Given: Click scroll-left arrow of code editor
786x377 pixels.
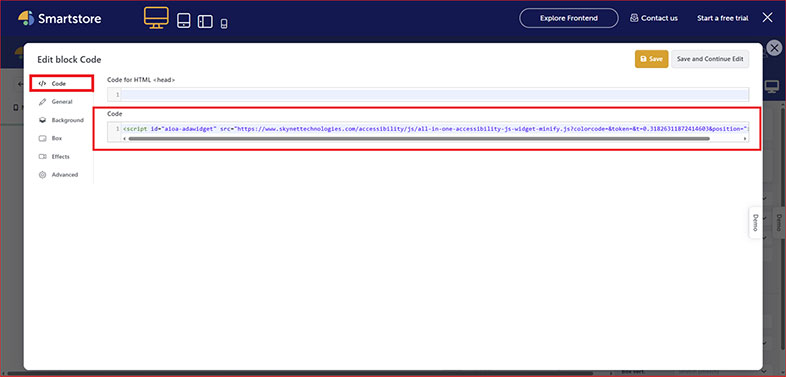Looking at the screenshot, I should (x=124, y=138).
